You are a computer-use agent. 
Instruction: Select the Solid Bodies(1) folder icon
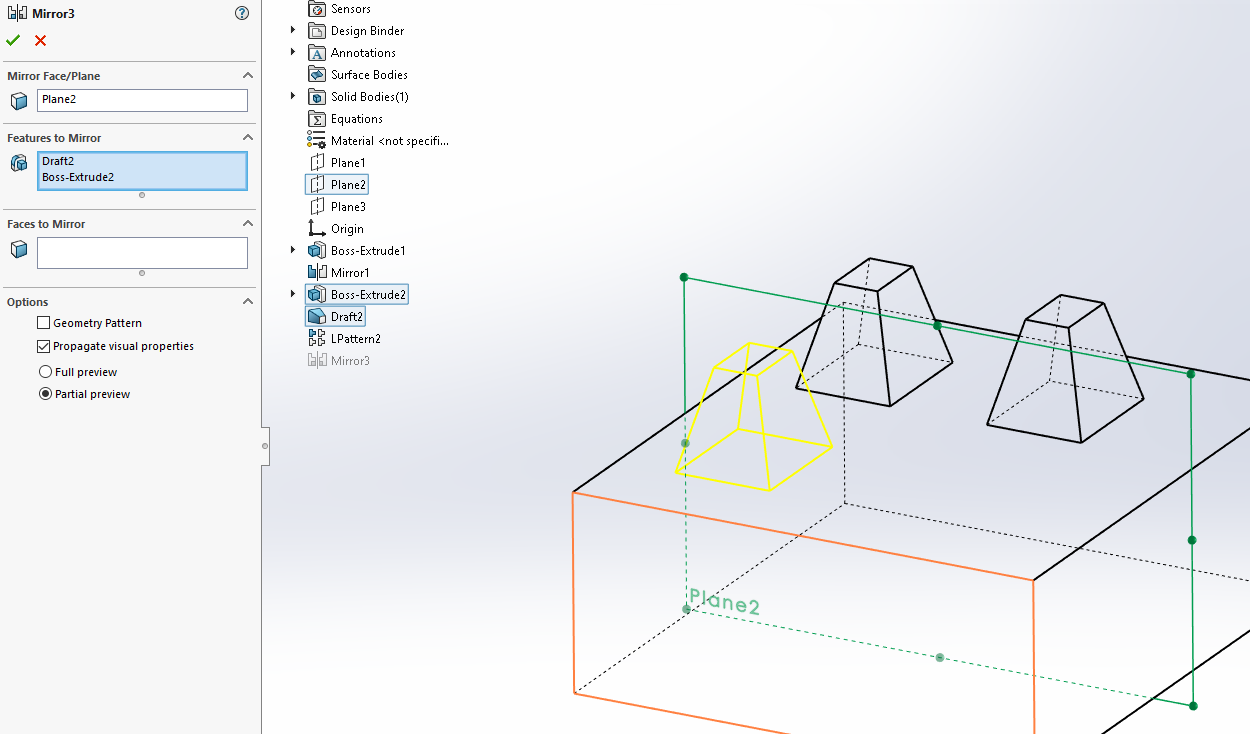point(317,97)
